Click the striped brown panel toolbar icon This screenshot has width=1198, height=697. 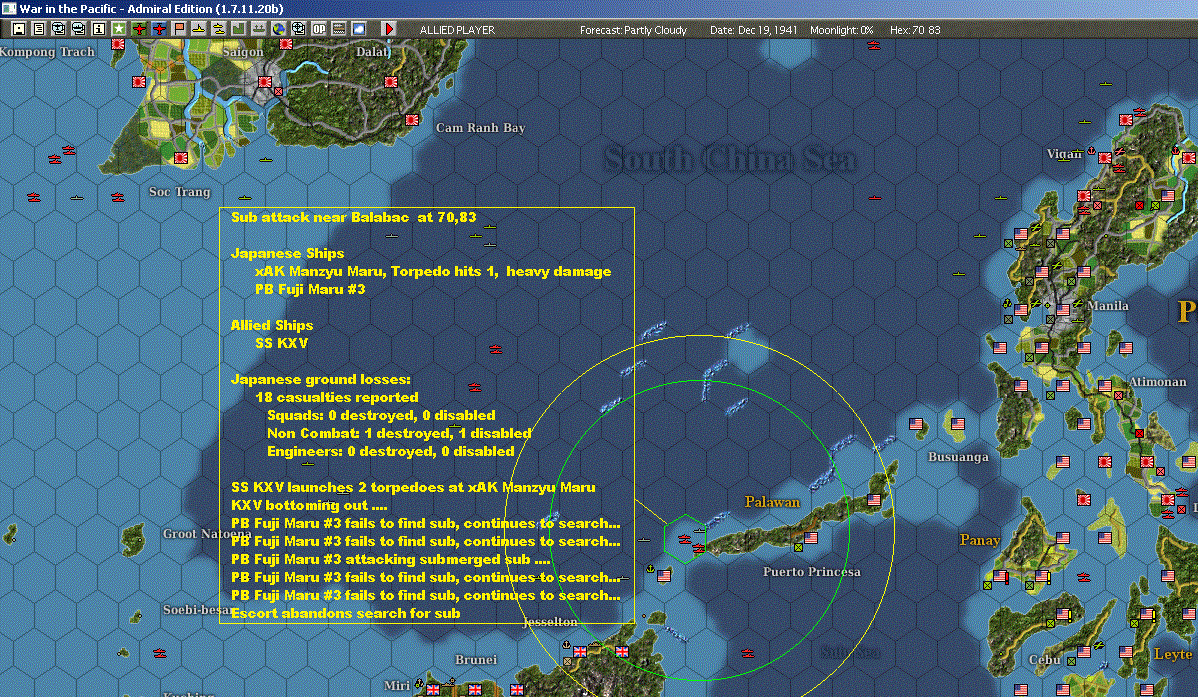pyautogui.click(x=338, y=29)
